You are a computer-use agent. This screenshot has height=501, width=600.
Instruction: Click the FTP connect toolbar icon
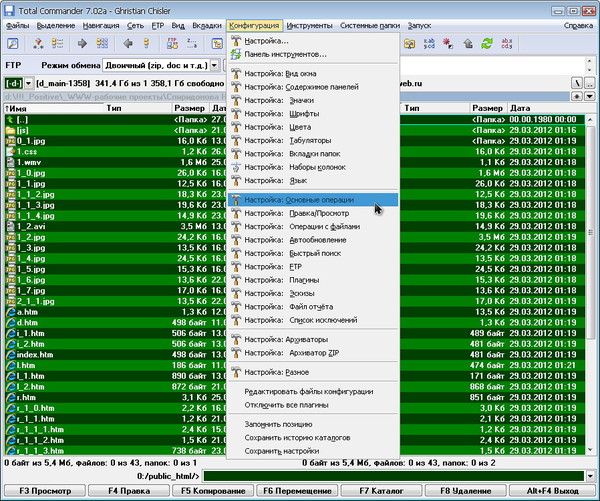(172, 44)
